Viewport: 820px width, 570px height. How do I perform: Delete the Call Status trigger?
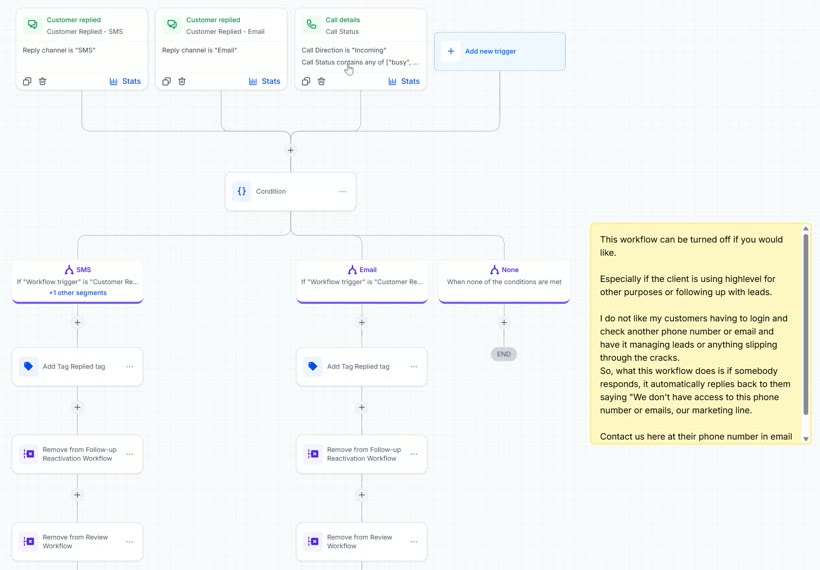[x=322, y=81]
